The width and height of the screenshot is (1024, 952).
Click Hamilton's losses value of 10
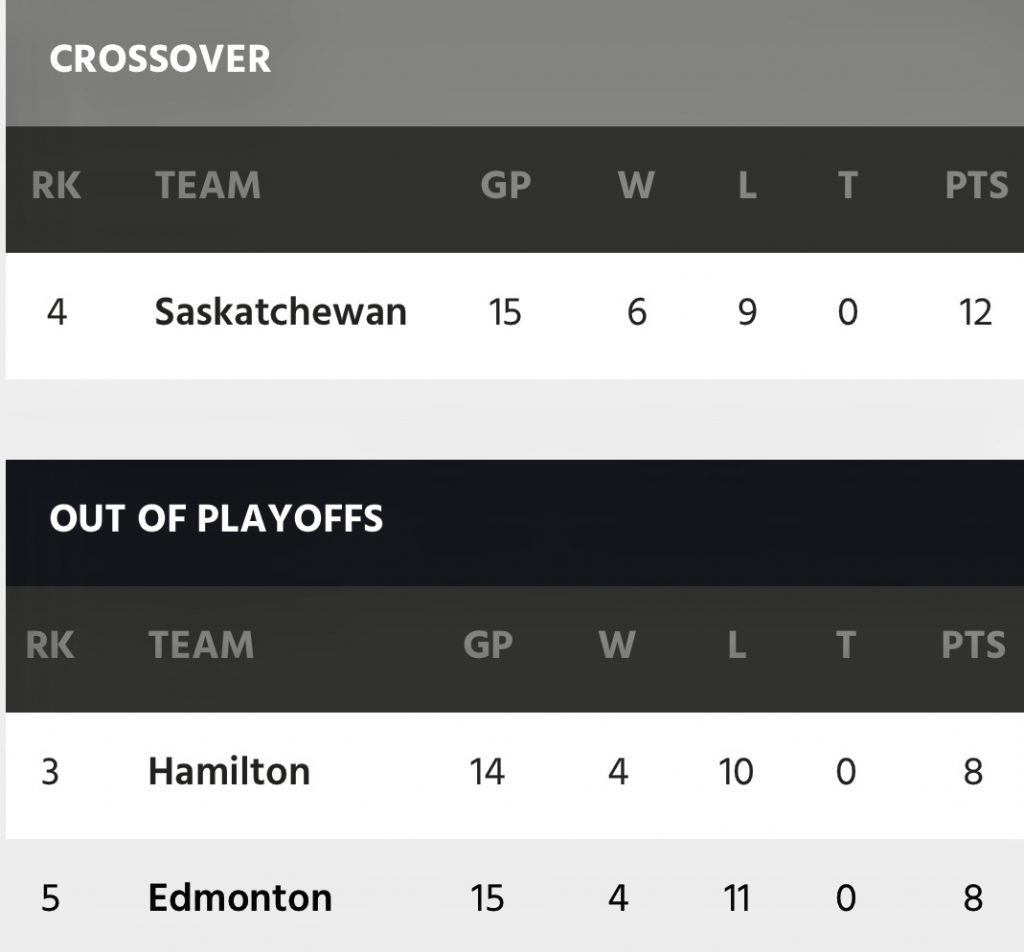(x=736, y=772)
